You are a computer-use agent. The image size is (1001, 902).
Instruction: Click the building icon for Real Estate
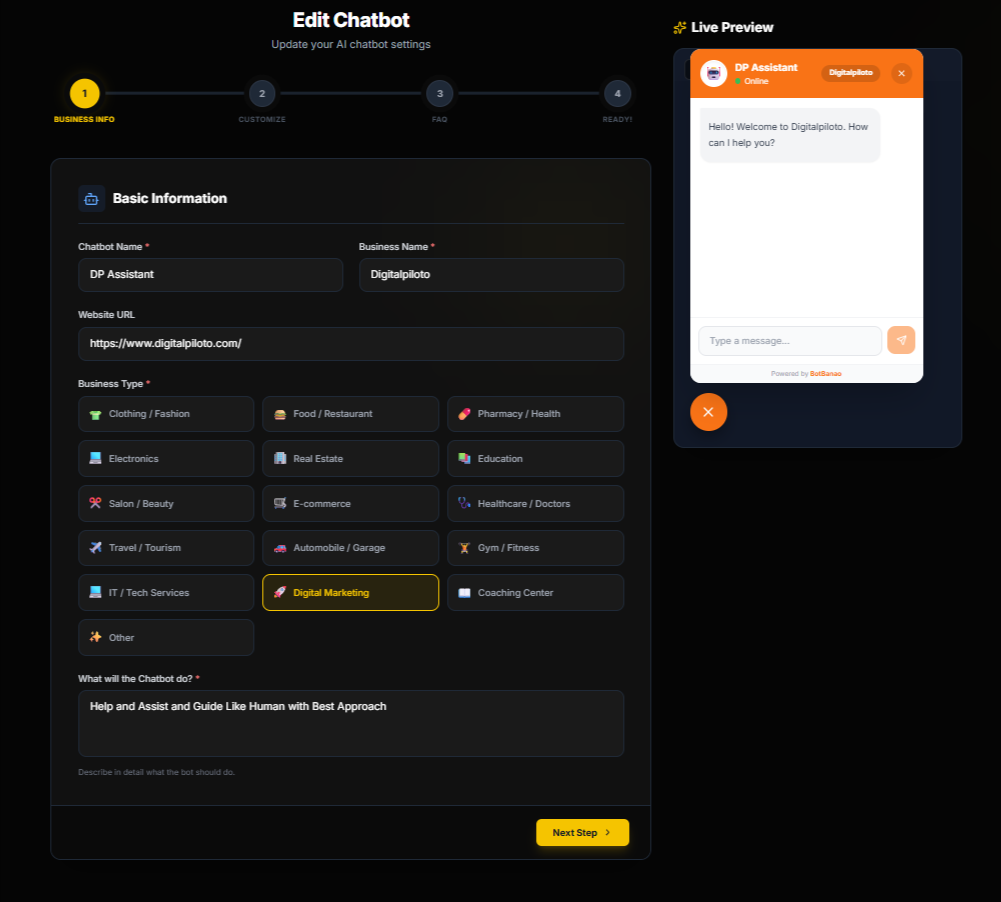pos(280,458)
